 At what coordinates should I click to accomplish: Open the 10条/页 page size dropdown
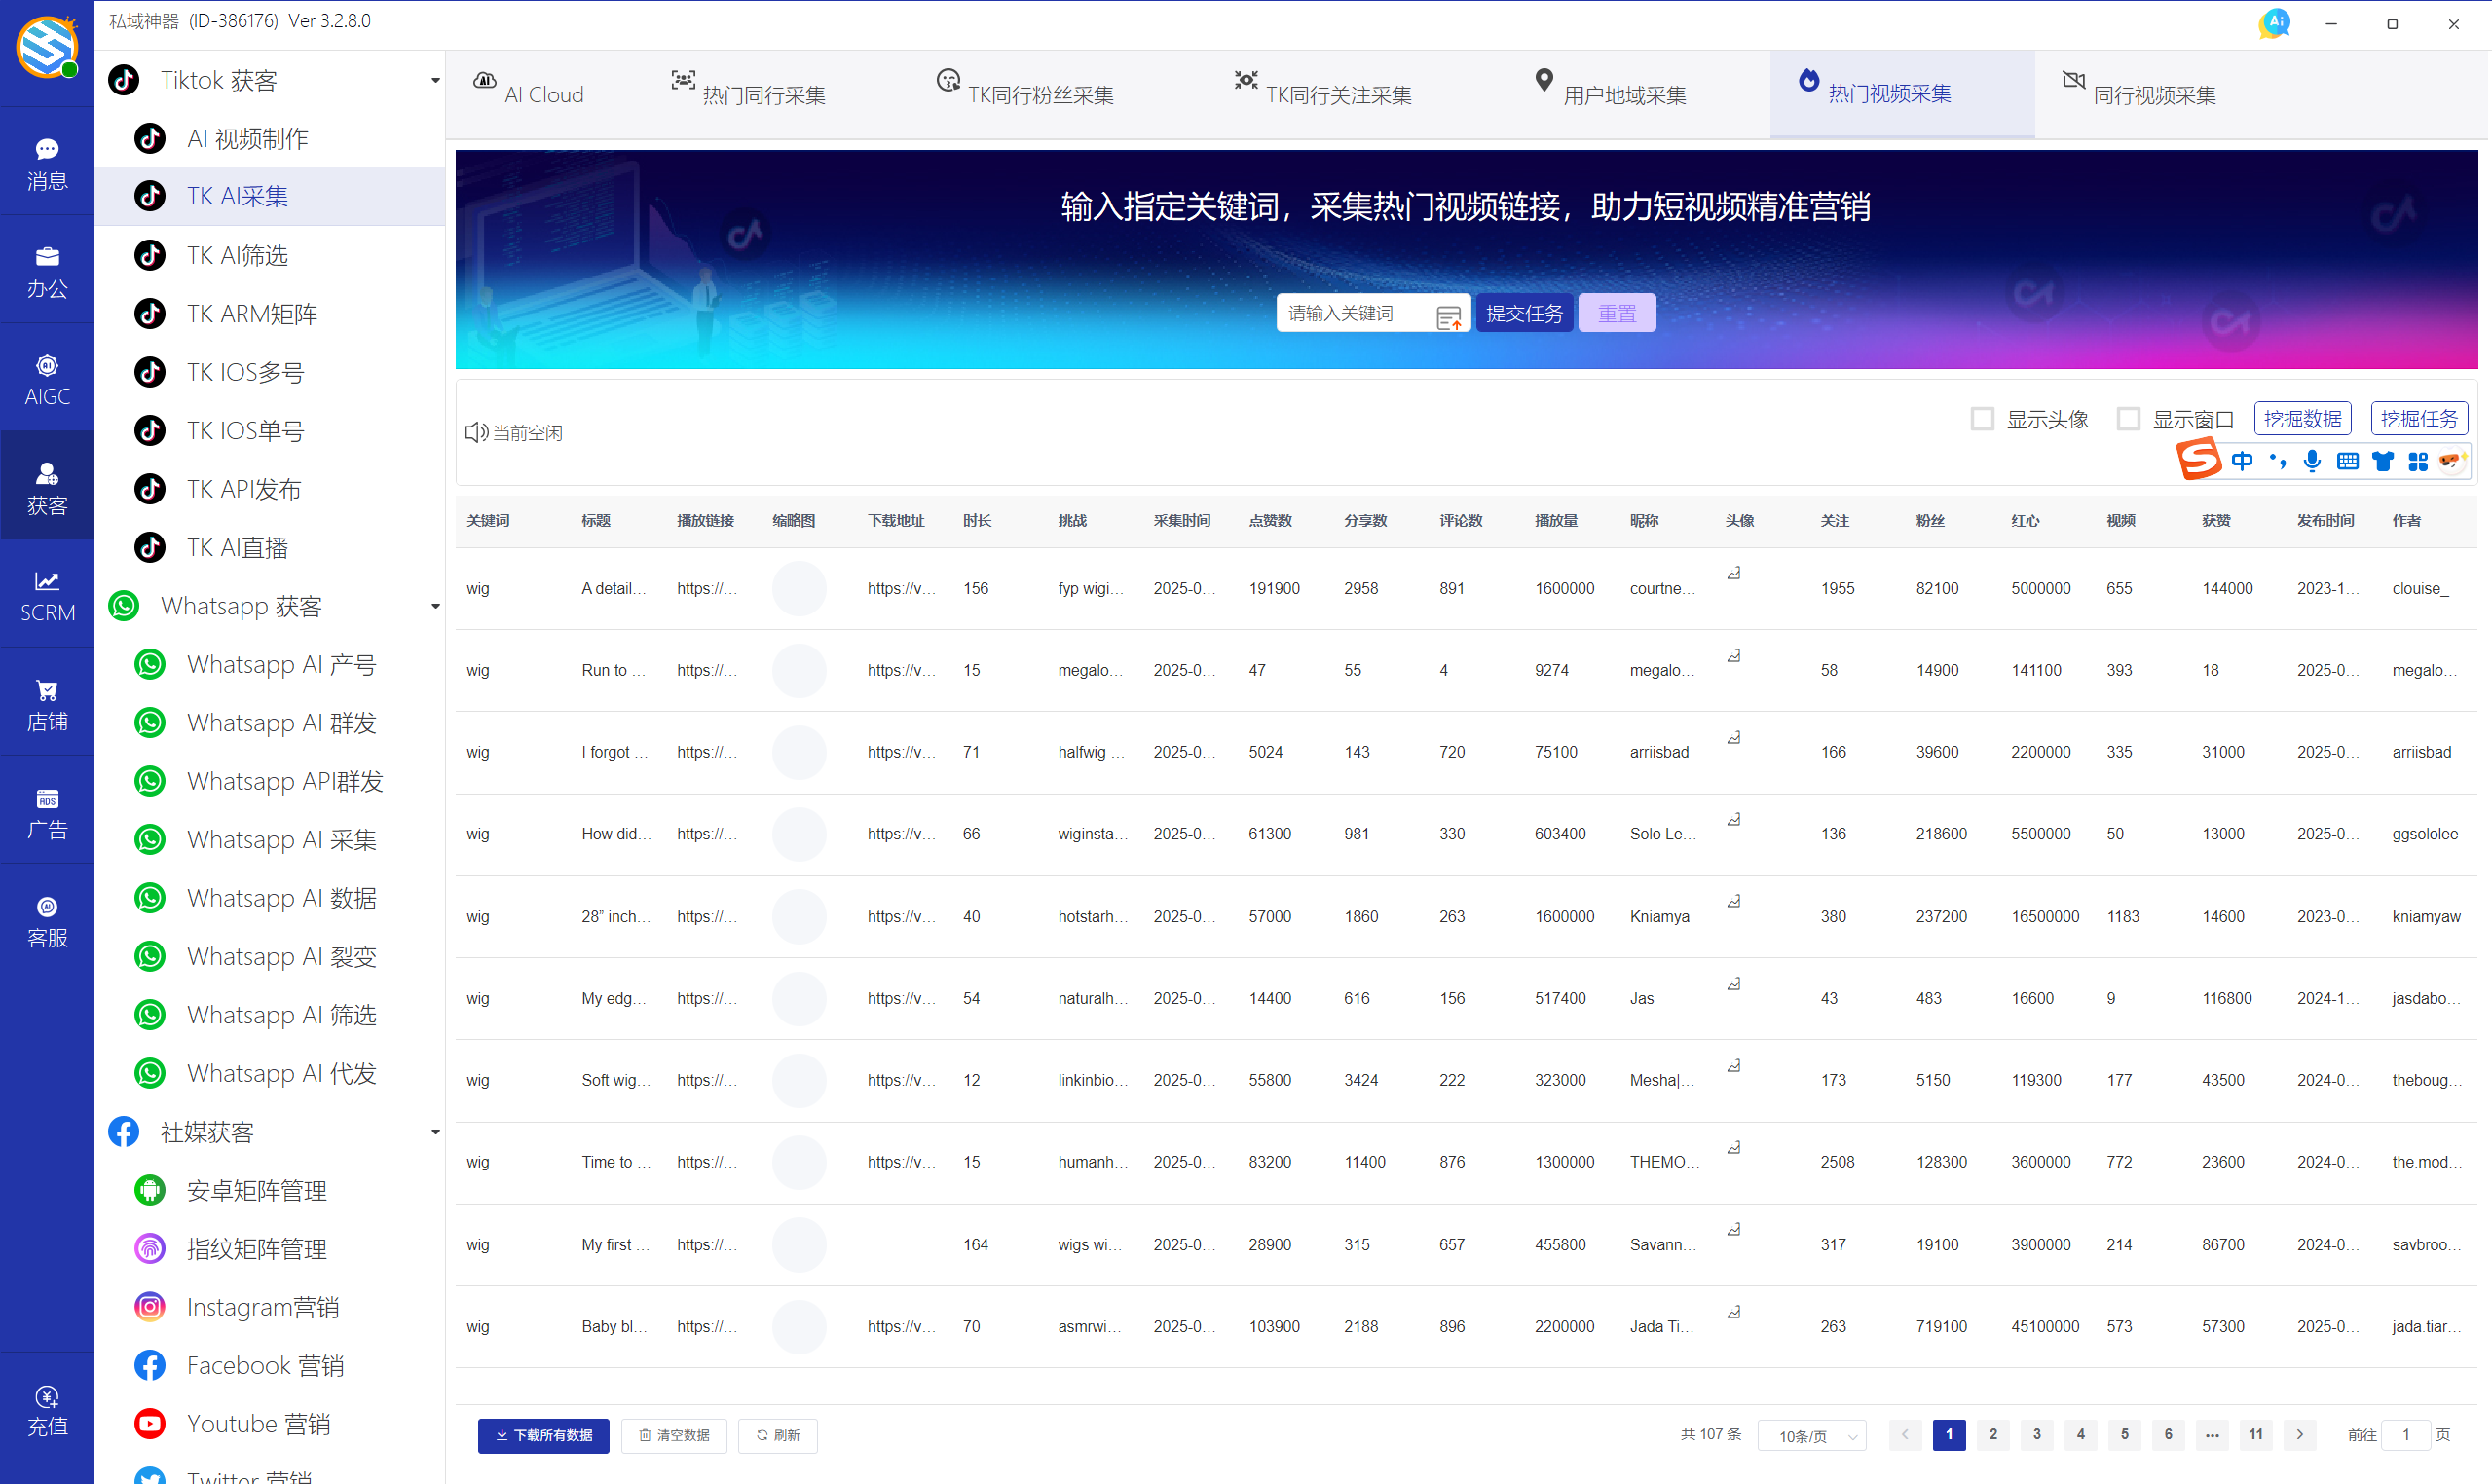[x=1814, y=1435]
